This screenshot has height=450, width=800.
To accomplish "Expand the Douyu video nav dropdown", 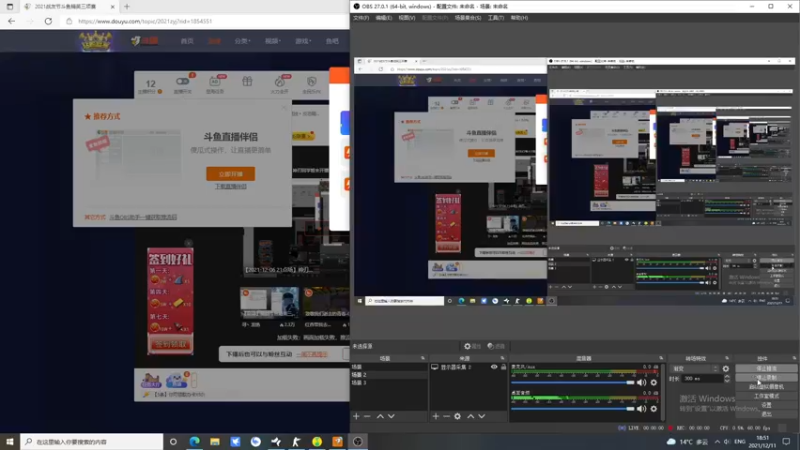I will pos(272,41).
